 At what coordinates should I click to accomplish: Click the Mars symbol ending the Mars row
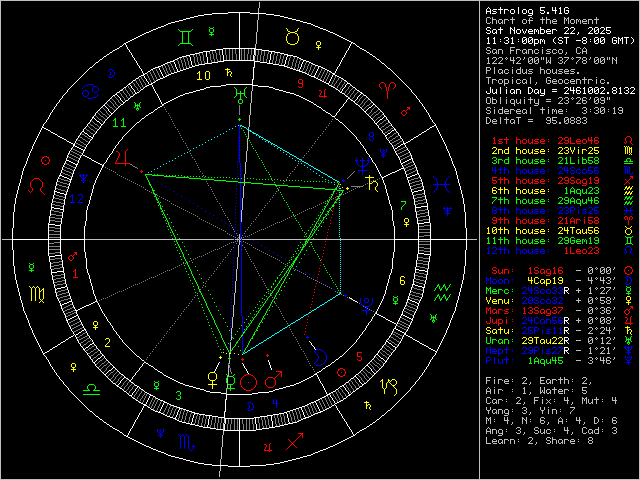(x=629, y=311)
